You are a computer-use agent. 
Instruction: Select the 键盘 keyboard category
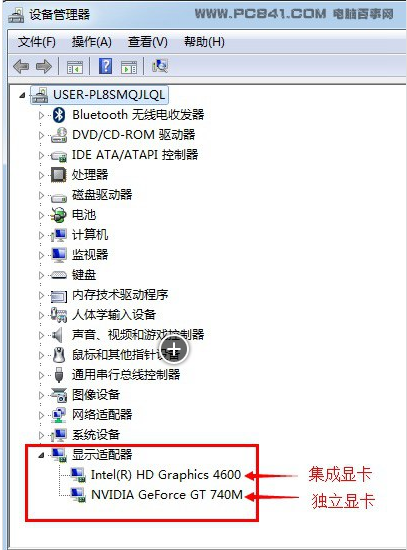84,275
